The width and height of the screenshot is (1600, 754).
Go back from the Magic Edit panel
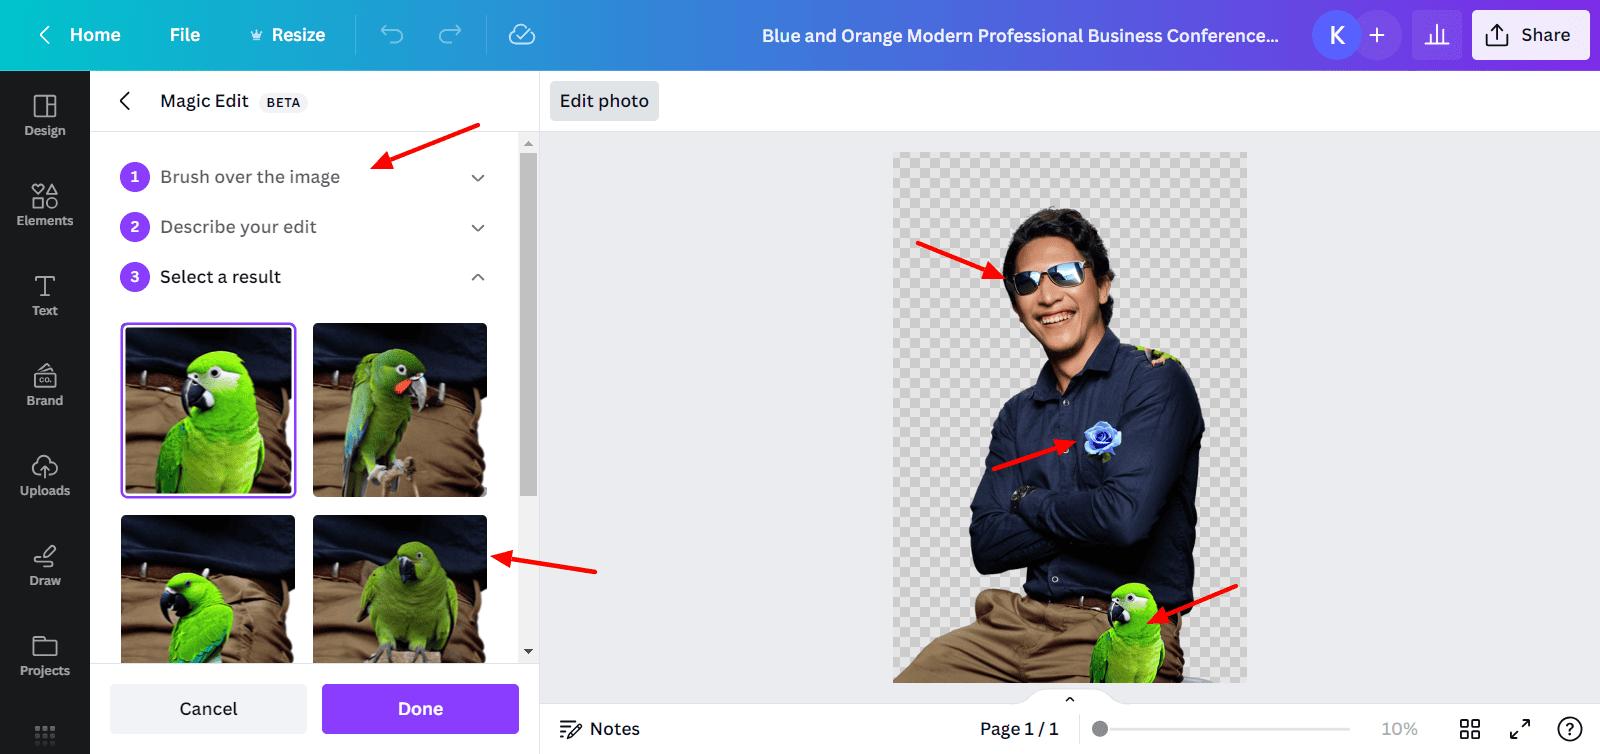tap(125, 101)
